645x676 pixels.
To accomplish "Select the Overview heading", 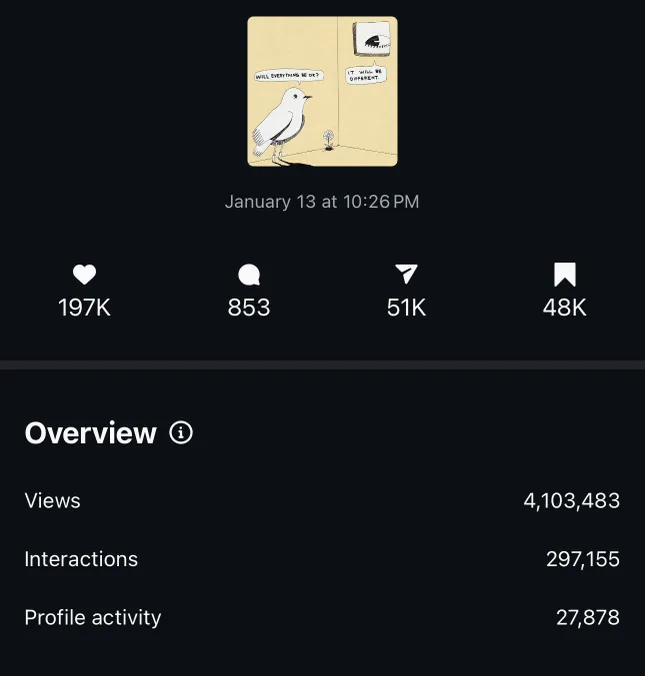I will pyautogui.click(x=91, y=433).
